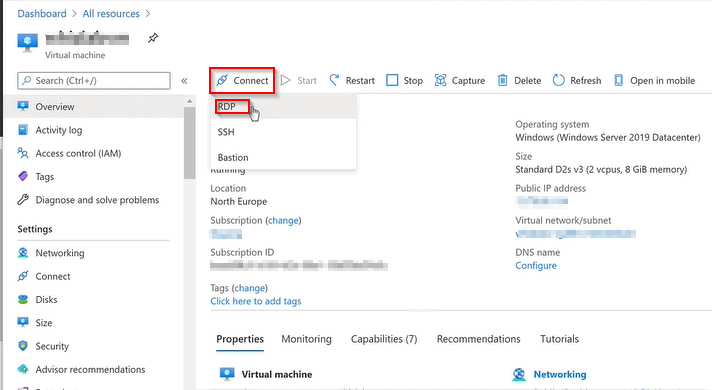The image size is (712, 390).
Task: Click the sidebar vertical scrollbar
Action: coord(189,143)
